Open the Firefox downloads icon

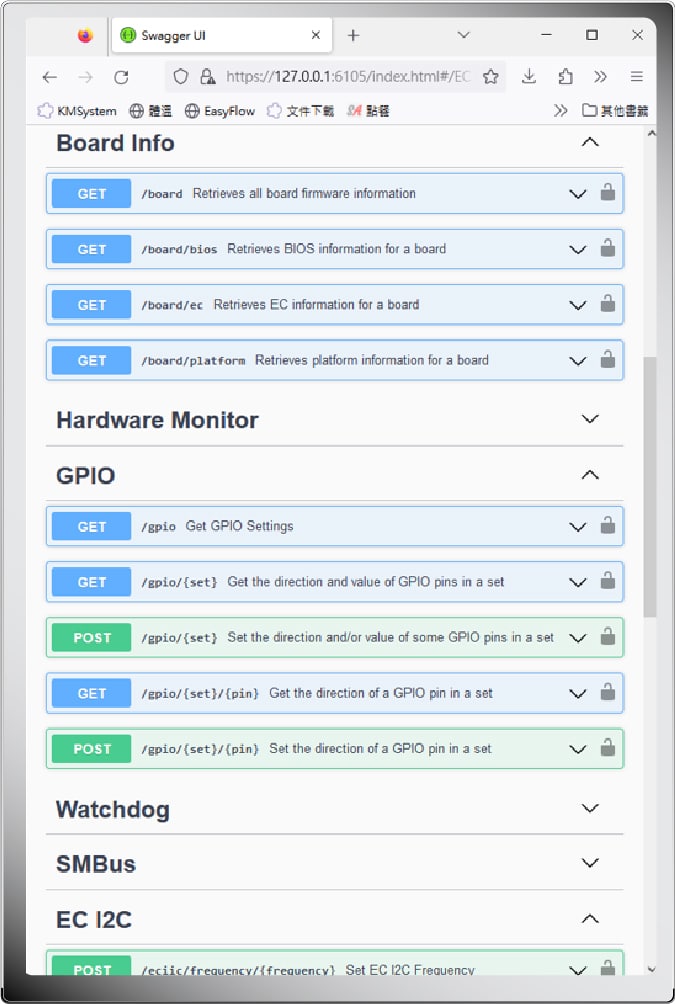(x=530, y=77)
